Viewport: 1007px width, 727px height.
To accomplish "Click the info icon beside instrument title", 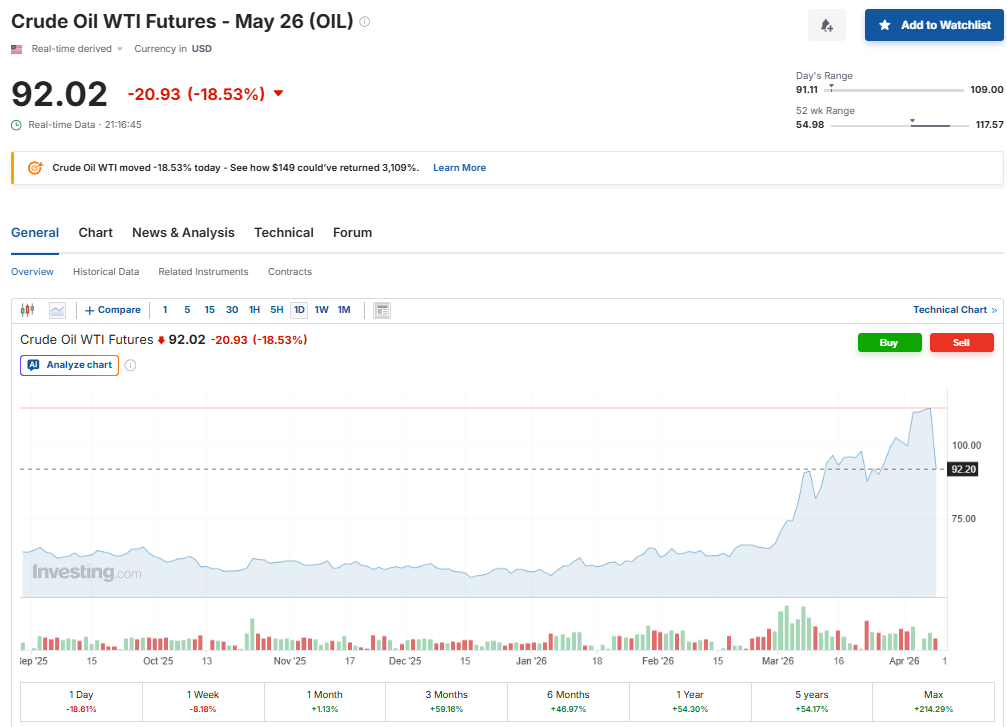I will click(x=364, y=22).
